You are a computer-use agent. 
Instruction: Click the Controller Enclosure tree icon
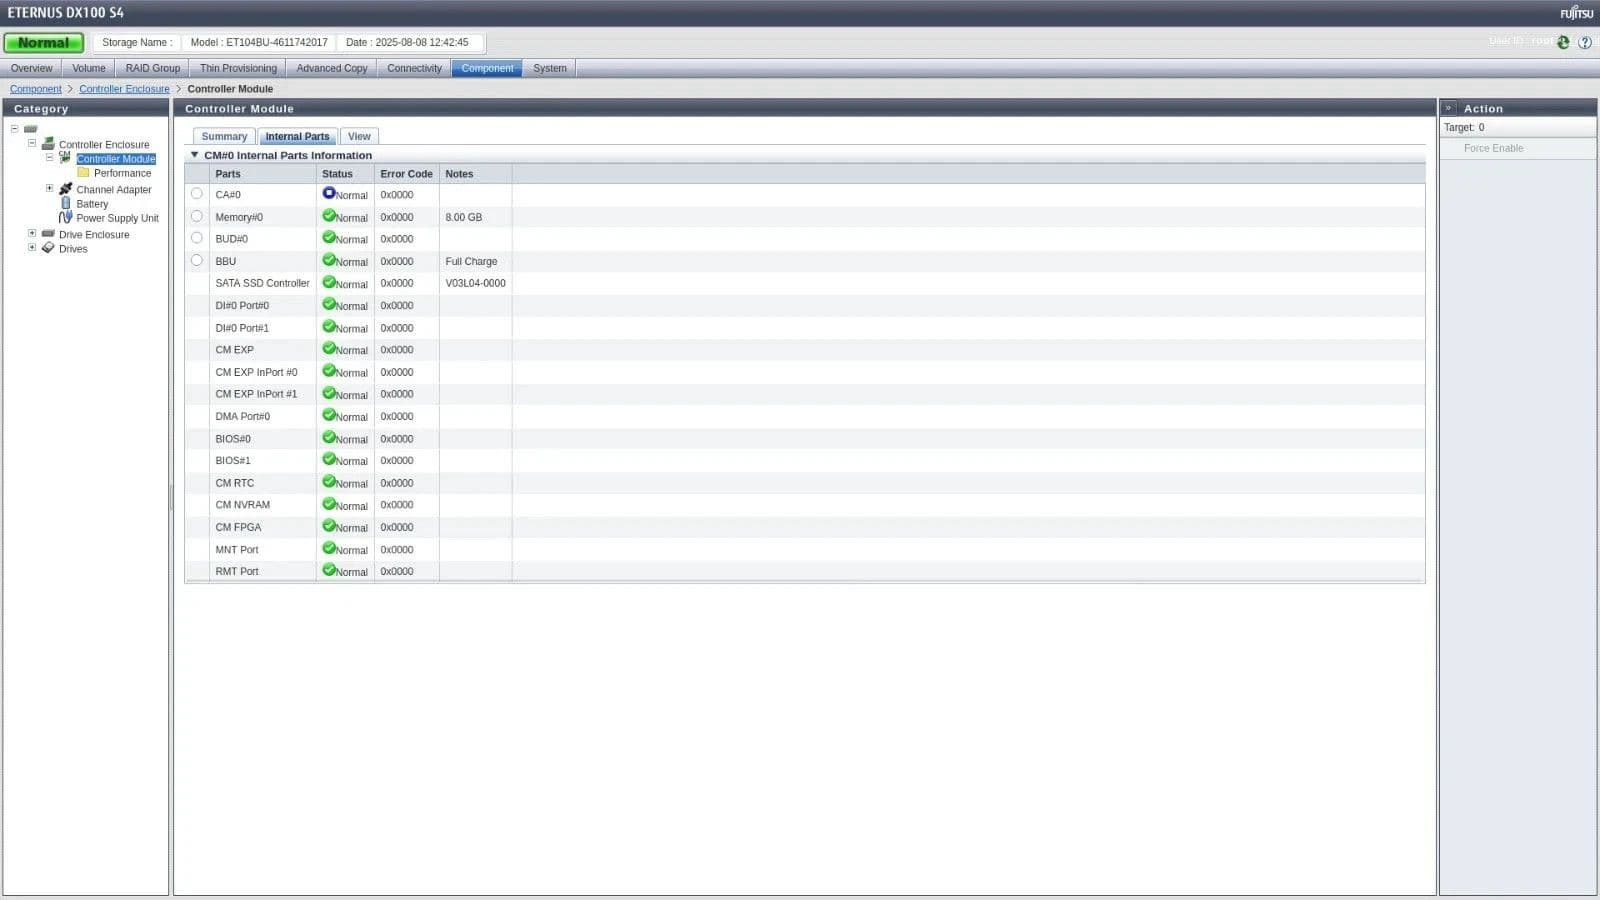[48, 144]
